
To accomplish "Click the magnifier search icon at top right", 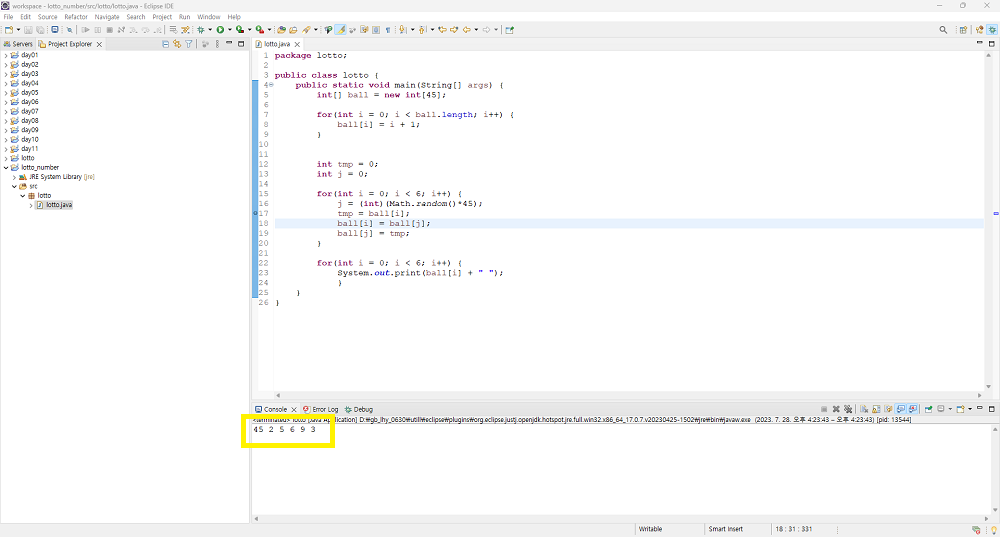I will (x=943, y=29).
